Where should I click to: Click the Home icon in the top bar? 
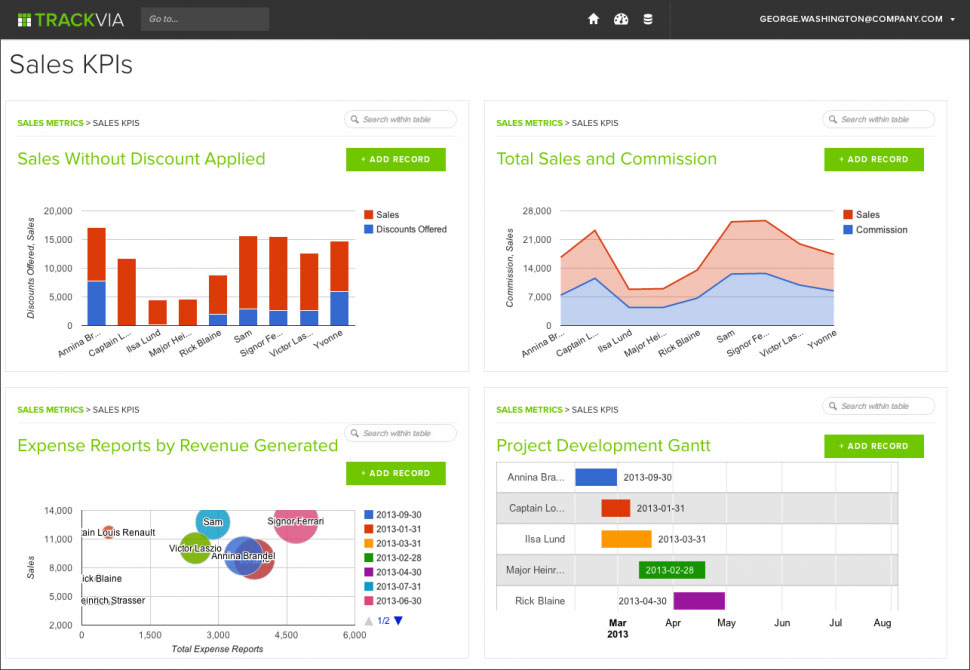coord(593,19)
